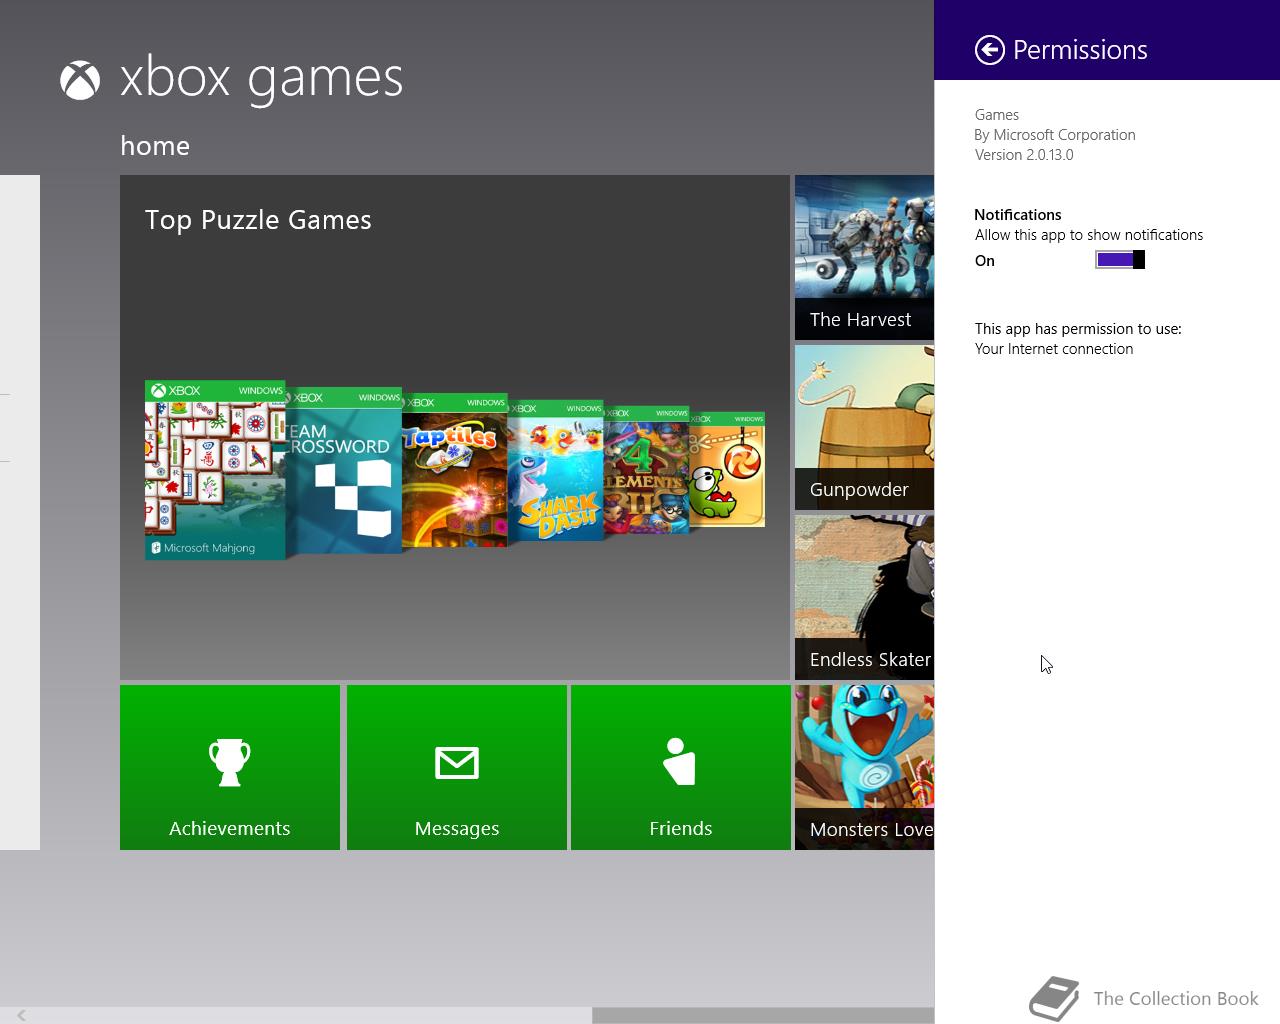This screenshot has width=1280, height=1024.
Task: Click 'This app has permission to use:' text
Action: [x=1078, y=329]
